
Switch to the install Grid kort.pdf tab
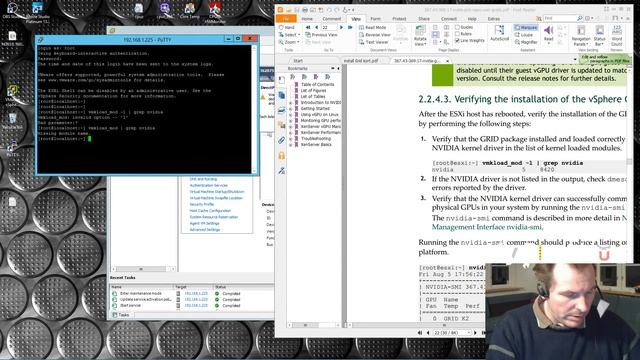point(360,60)
